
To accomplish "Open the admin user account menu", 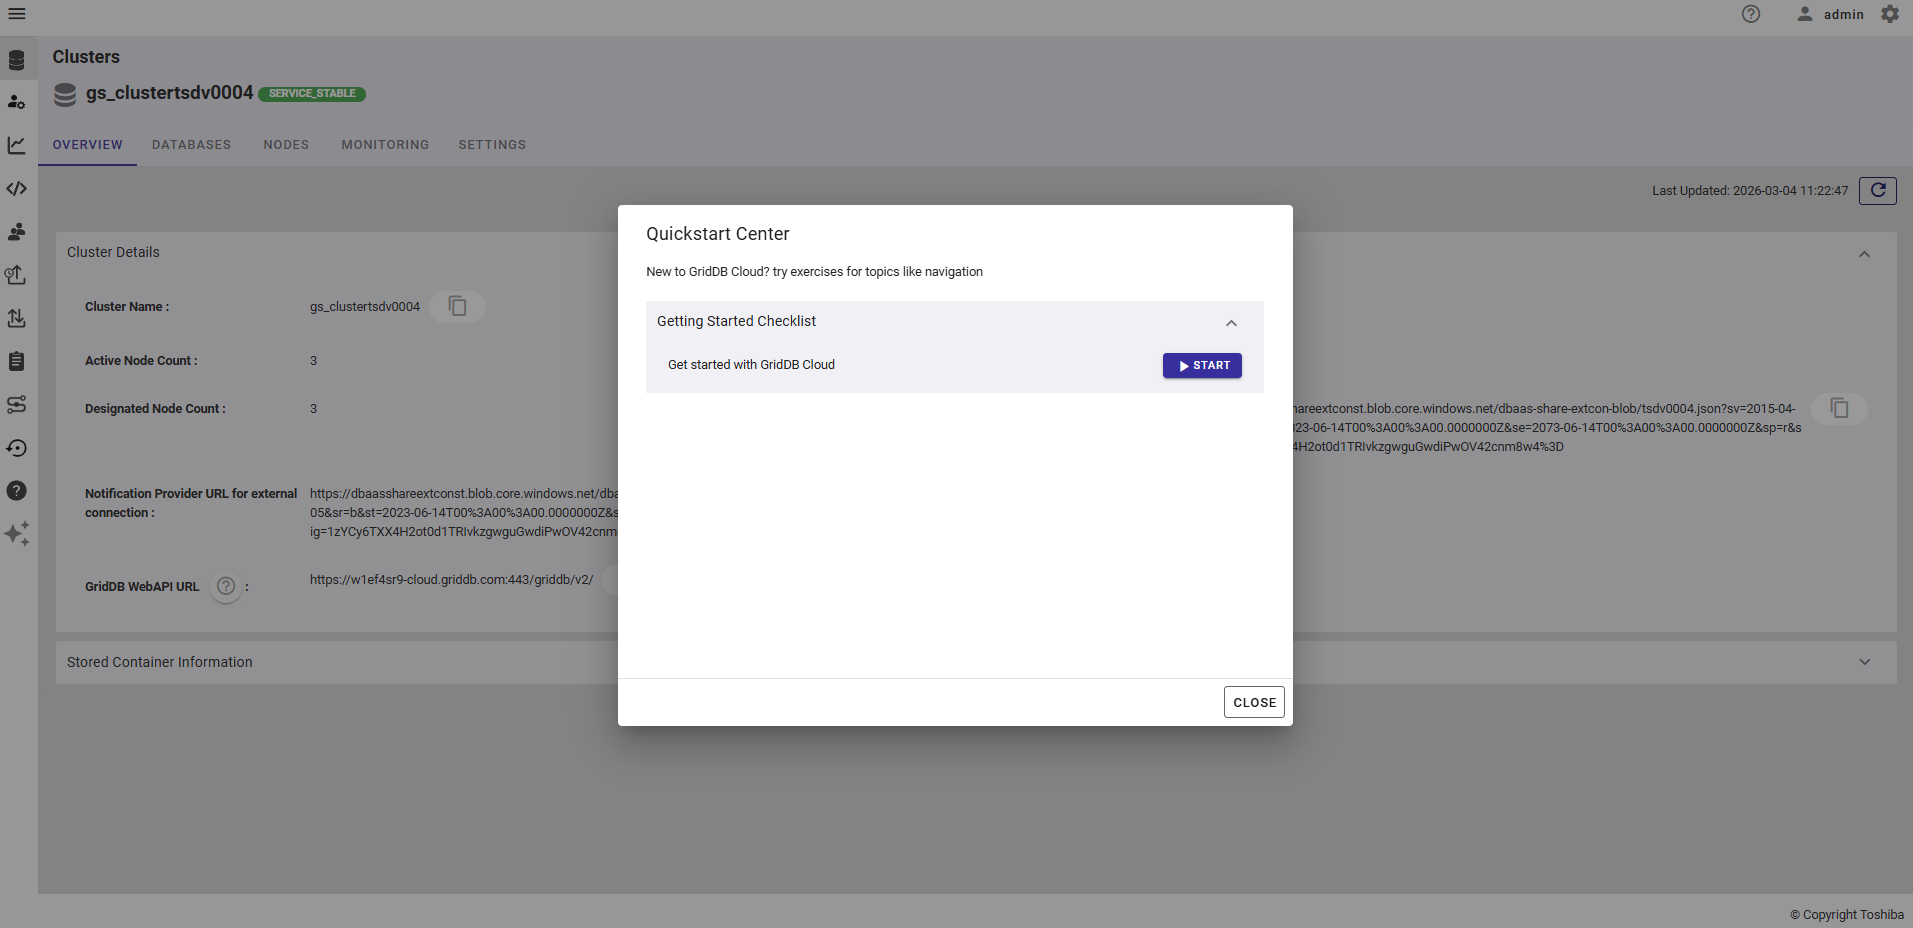I will coord(1830,14).
